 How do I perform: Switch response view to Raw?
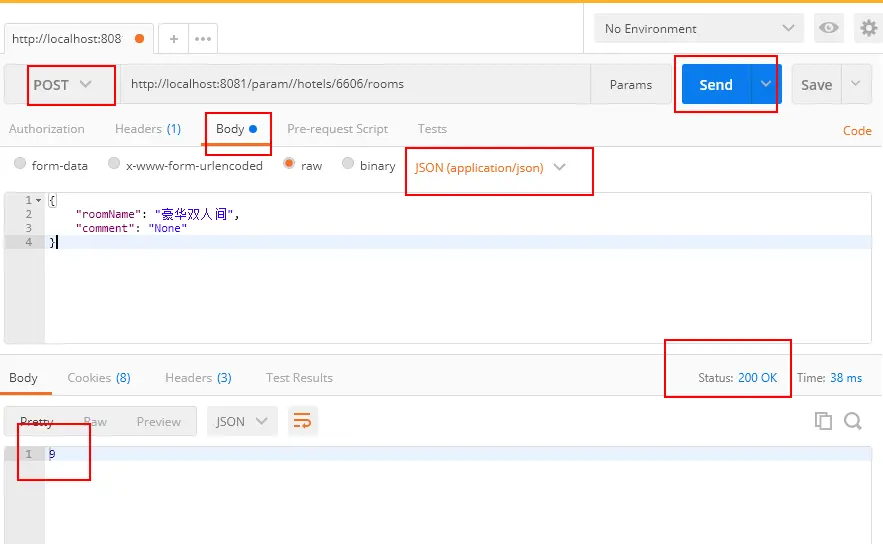click(95, 421)
